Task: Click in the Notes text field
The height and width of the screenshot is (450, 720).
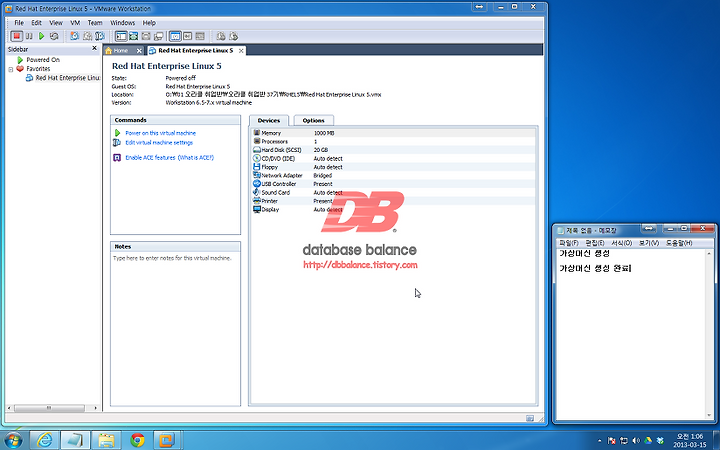Action: 175,328
